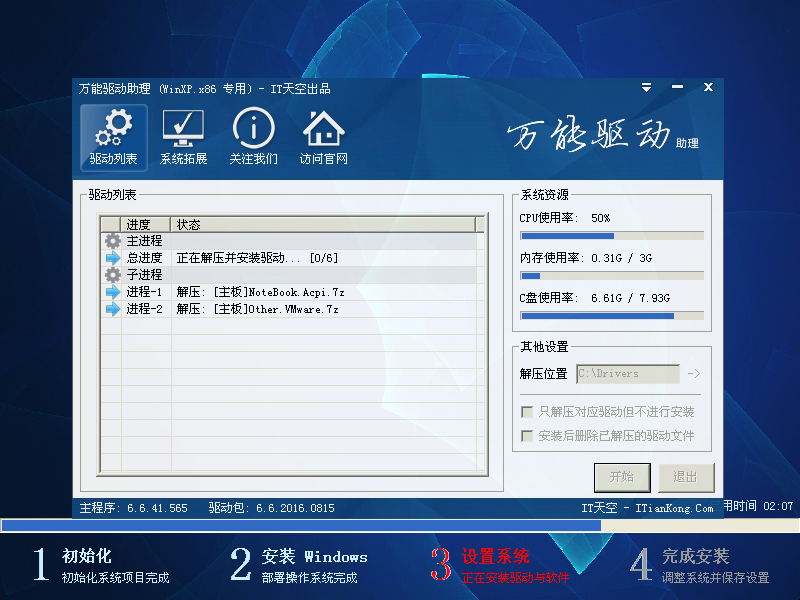Click step 4 完成安装 in installer

coord(700,565)
